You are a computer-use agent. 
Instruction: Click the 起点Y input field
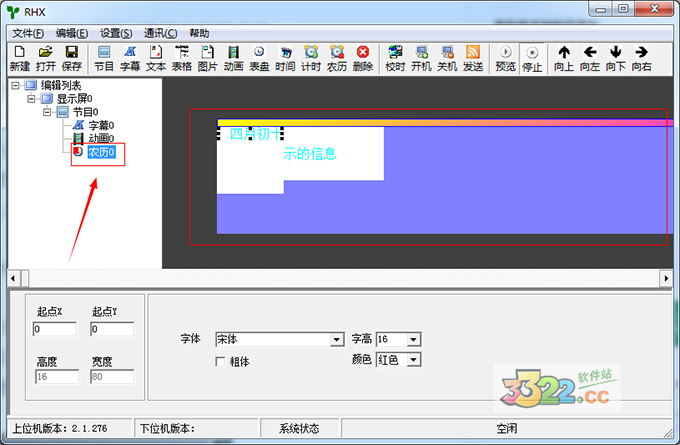tap(112, 329)
